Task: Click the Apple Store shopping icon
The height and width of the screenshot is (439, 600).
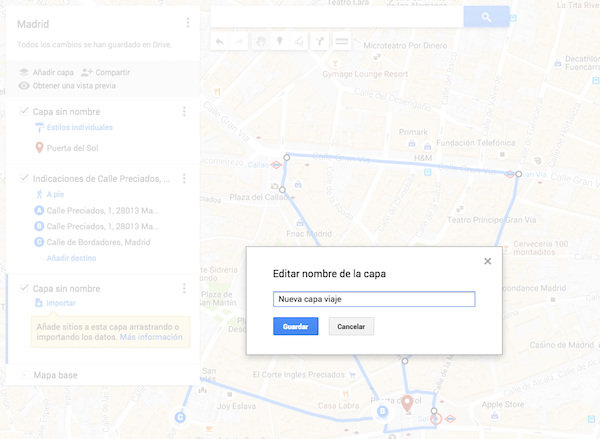Action: (495, 415)
